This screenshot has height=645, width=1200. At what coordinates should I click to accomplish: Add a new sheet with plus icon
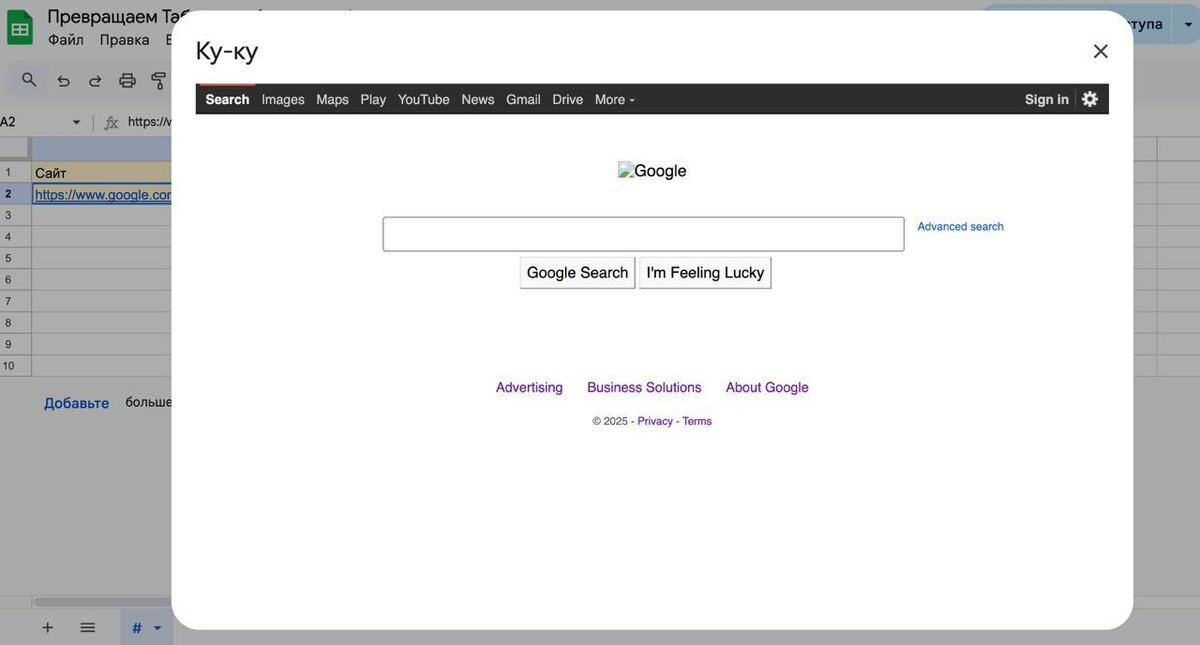pos(47,627)
